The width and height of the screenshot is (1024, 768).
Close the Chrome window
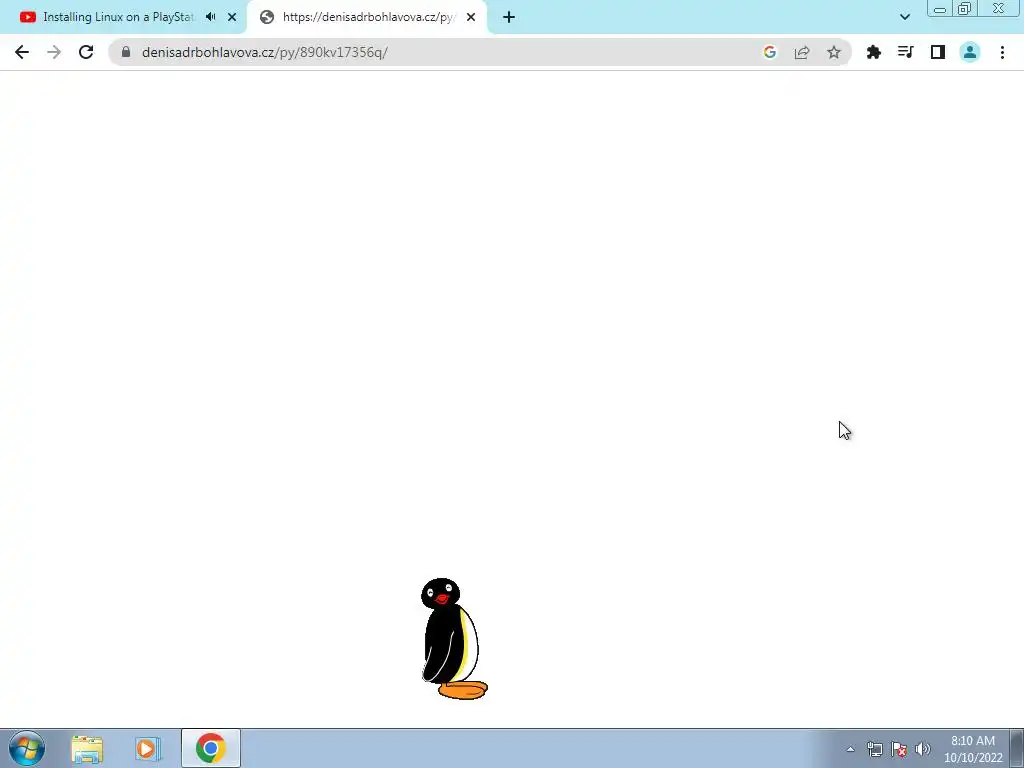pos(998,9)
